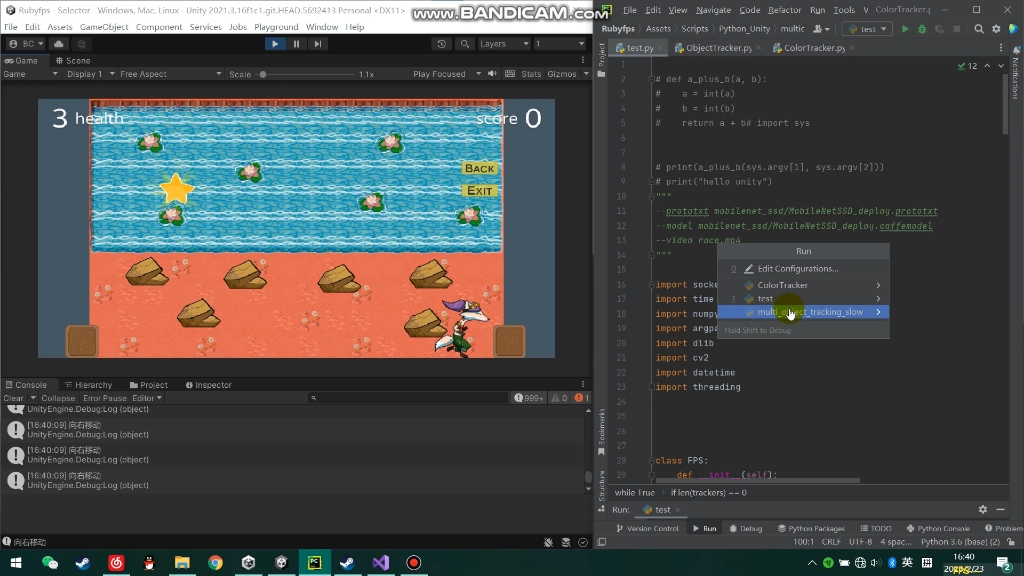
Task: Open PyCharm settings gear in Run panel
Action: [x=983, y=509]
